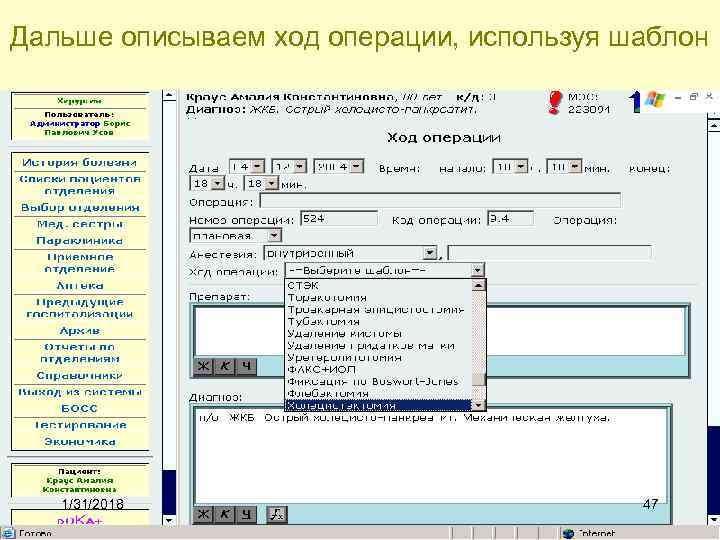
Task: Click the bold Ж button under Препарат
Action: pos(203,366)
